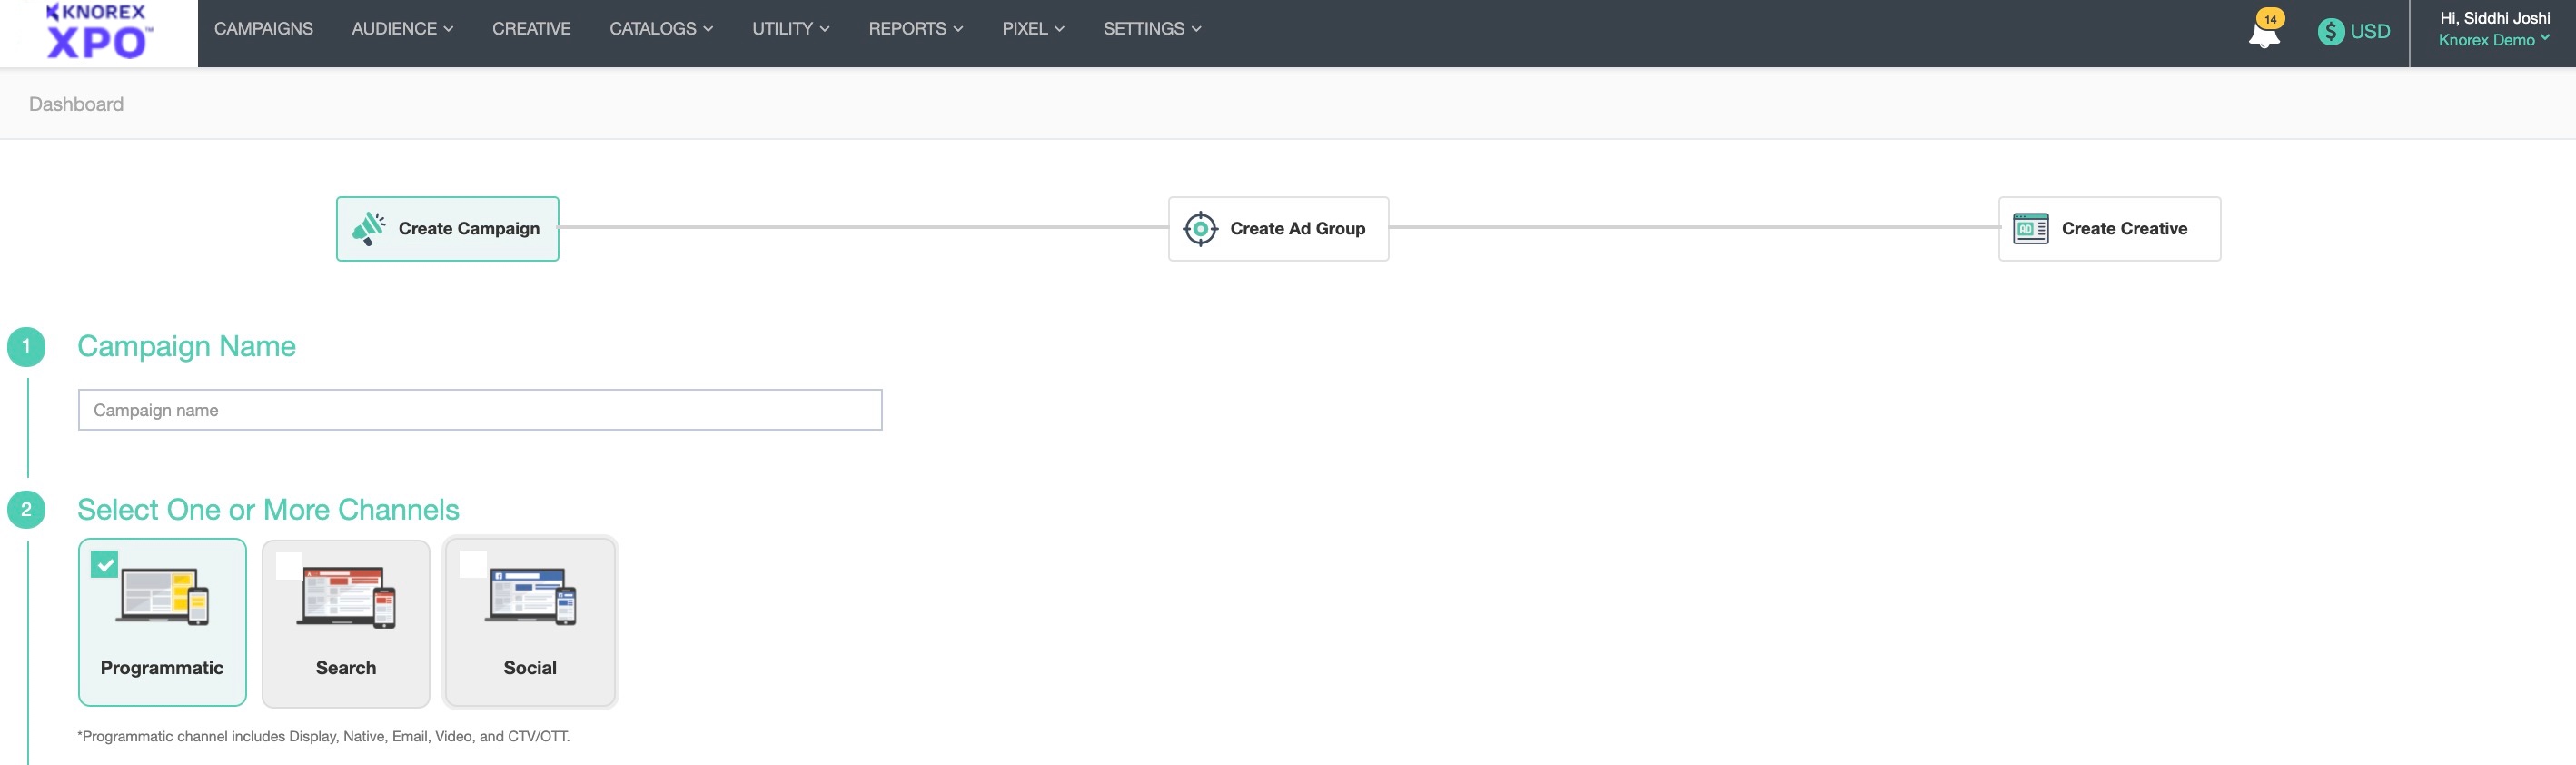Select the Social channel label
Screen dimensions: 2576x765
[530, 668]
